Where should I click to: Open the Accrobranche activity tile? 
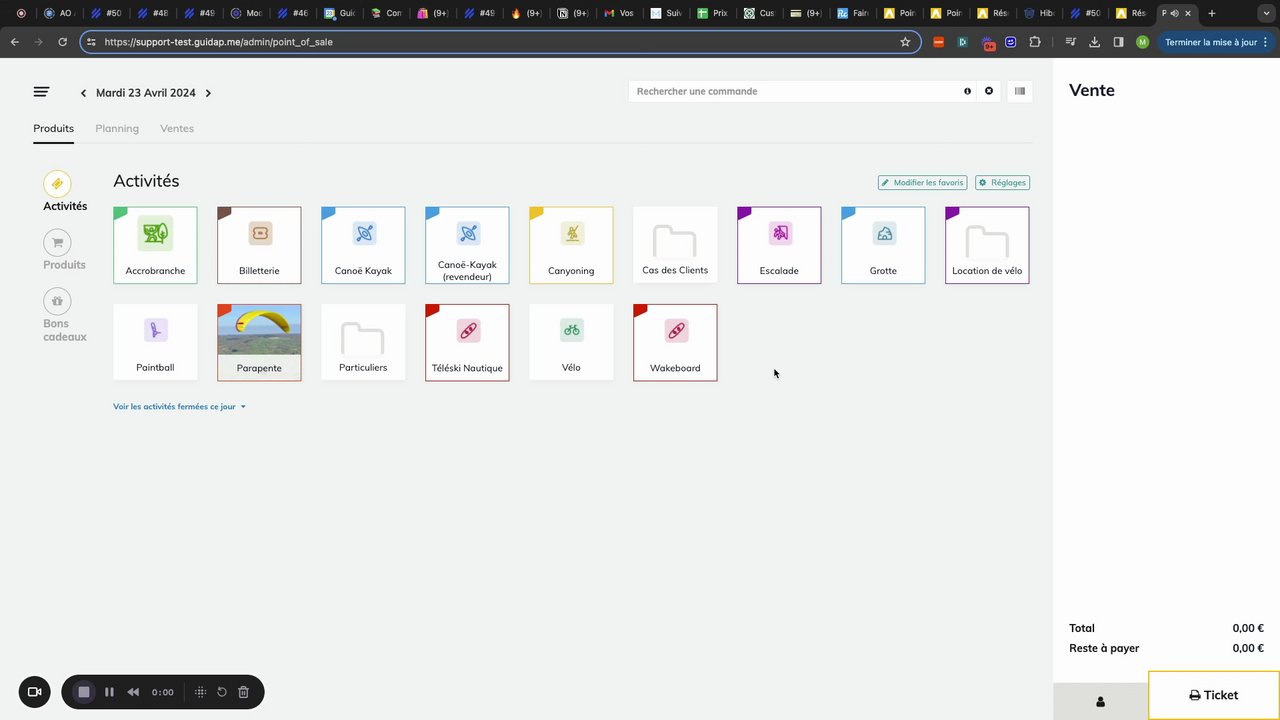pyautogui.click(x=155, y=245)
